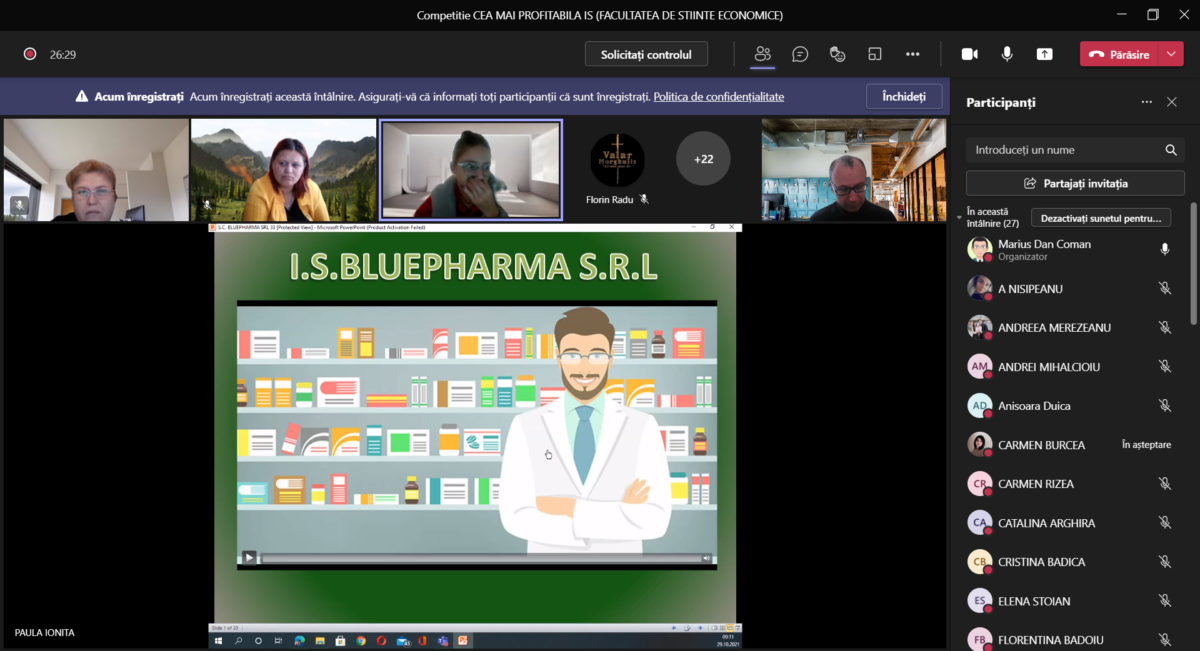The height and width of the screenshot is (651, 1200).
Task: Close the Participanți side panel
Action: [1172, 102]
